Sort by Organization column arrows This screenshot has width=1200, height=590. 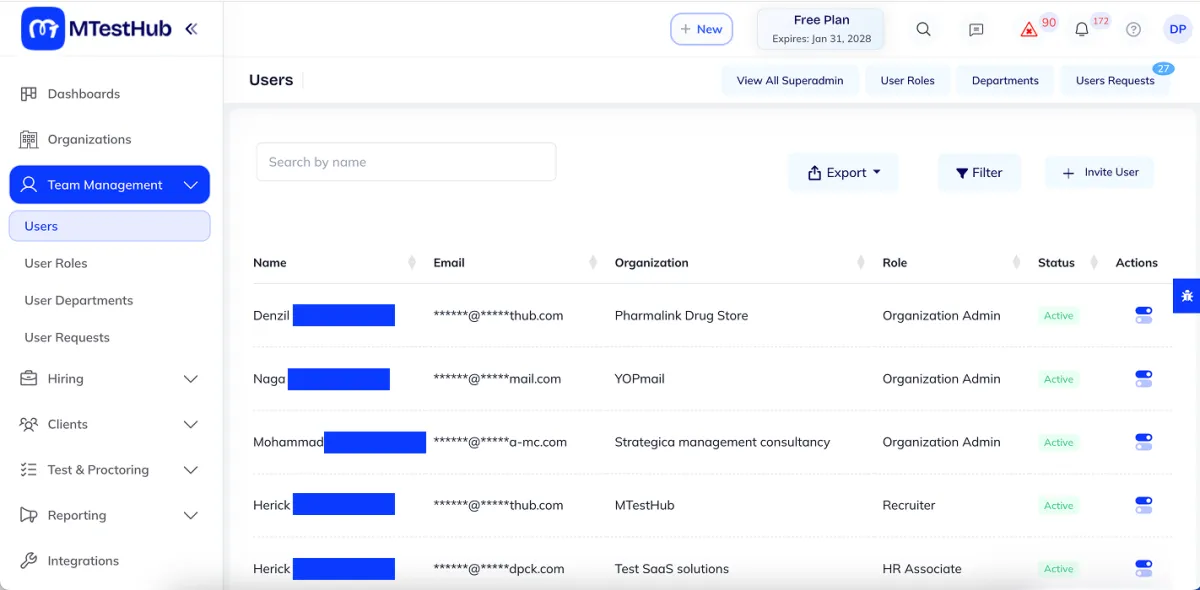tap(861, 263)
